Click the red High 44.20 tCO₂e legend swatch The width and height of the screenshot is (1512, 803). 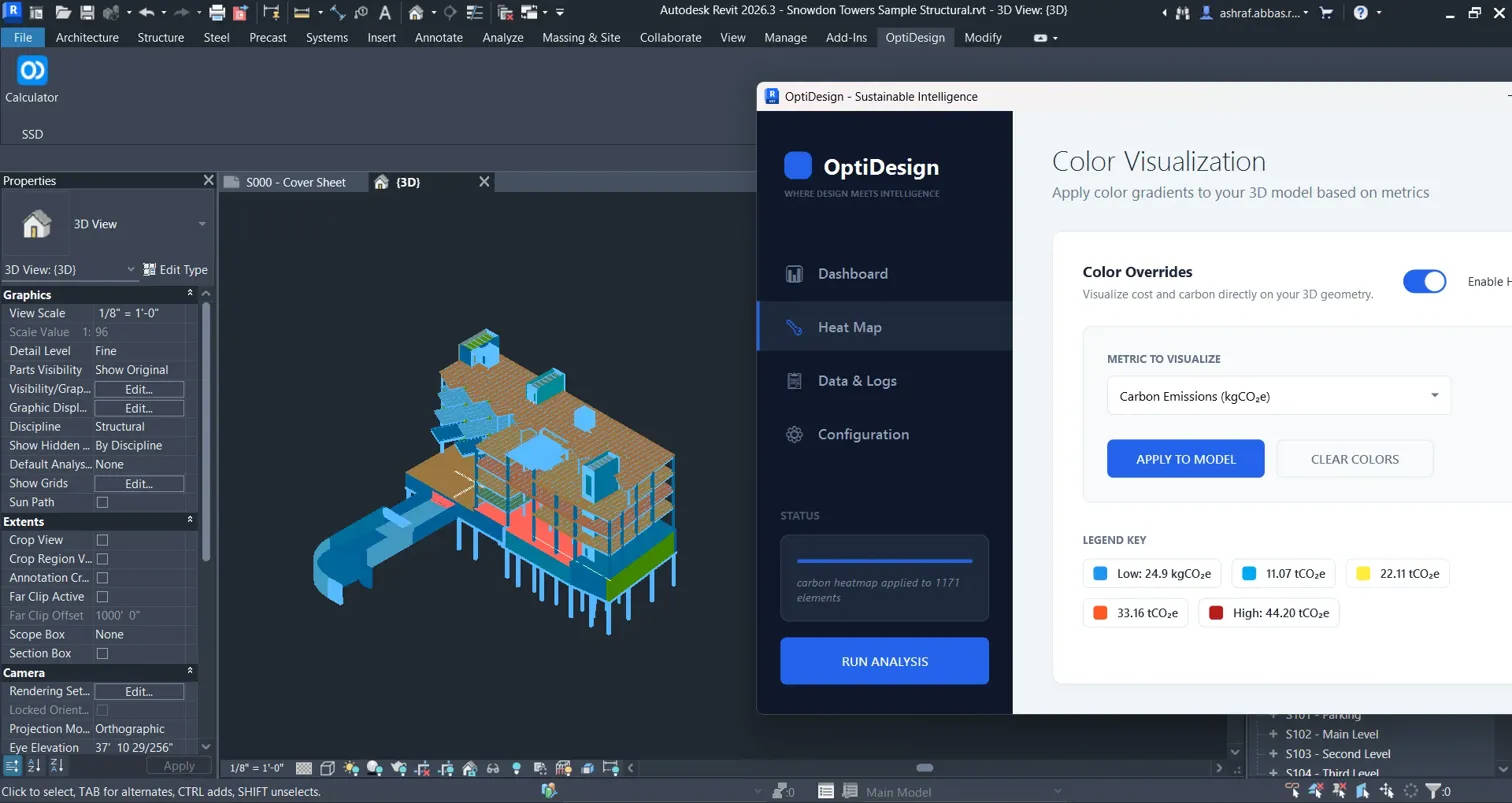(1216, 613)
